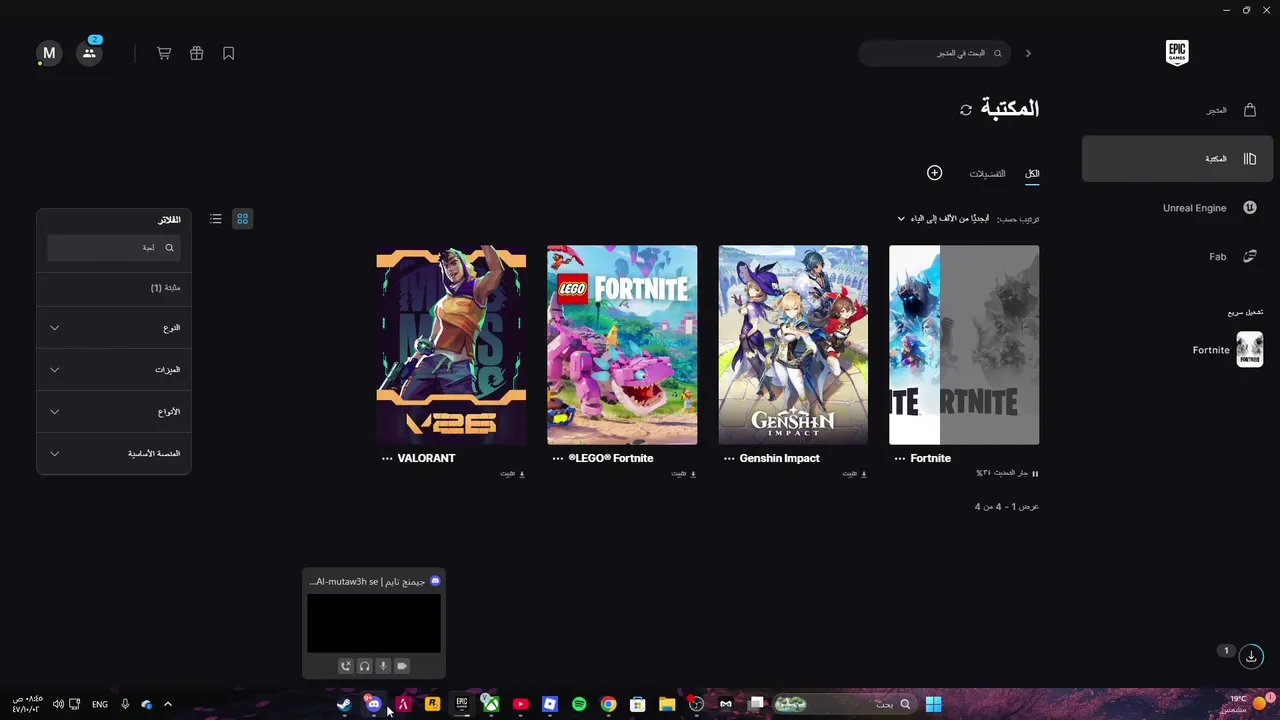1280x720 pixels.
Task: Toggle camera in Discord preview
Action: (402, 666)
